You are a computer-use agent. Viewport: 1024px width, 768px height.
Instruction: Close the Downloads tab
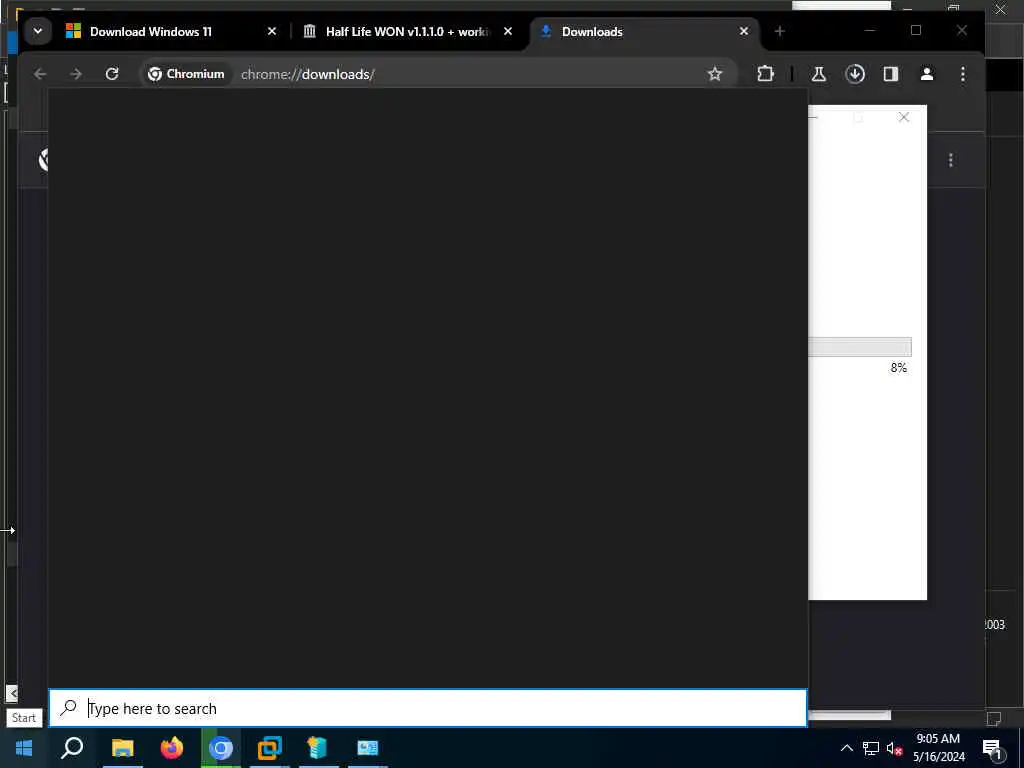[x=743, y=31]
